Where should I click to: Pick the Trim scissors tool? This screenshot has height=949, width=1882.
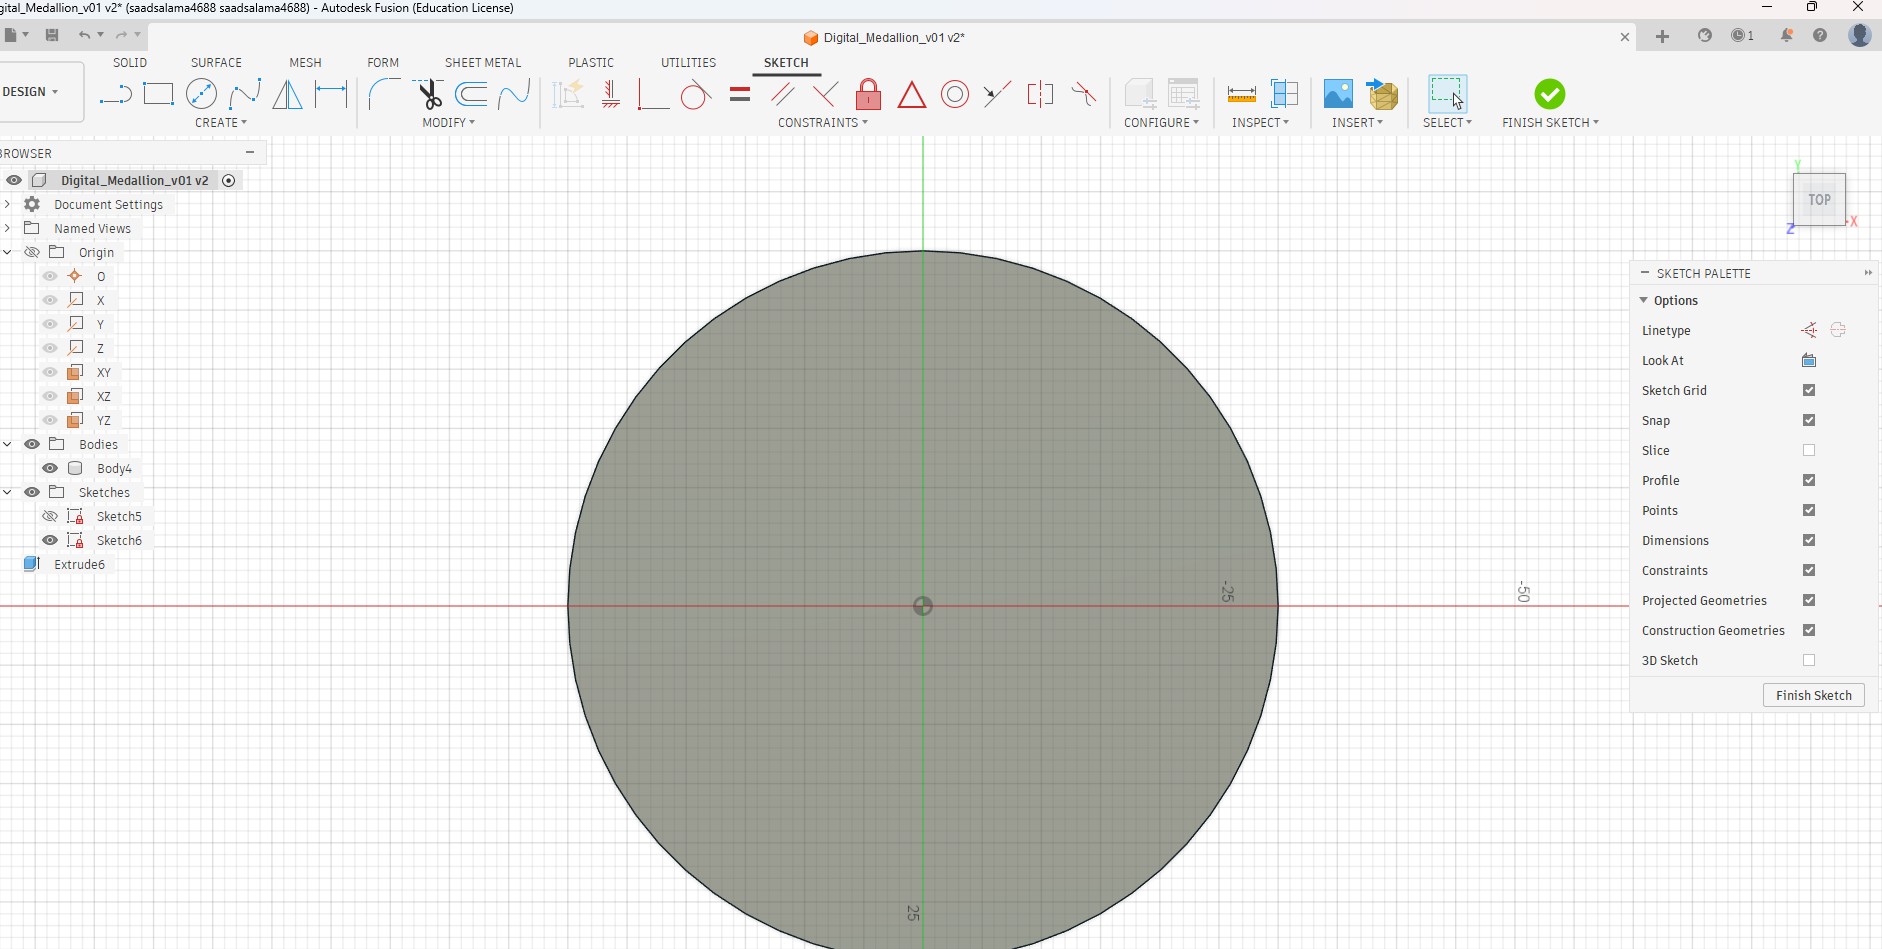[429, 94]
